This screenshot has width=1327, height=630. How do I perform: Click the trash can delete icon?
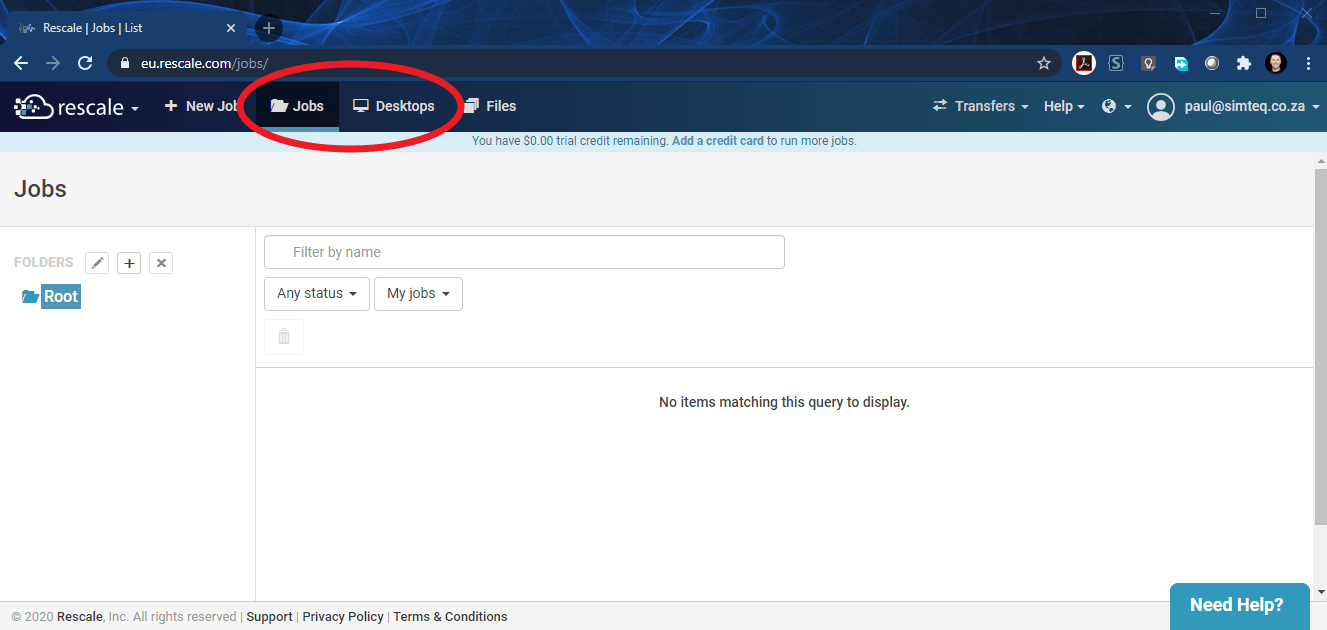[284, 337]
